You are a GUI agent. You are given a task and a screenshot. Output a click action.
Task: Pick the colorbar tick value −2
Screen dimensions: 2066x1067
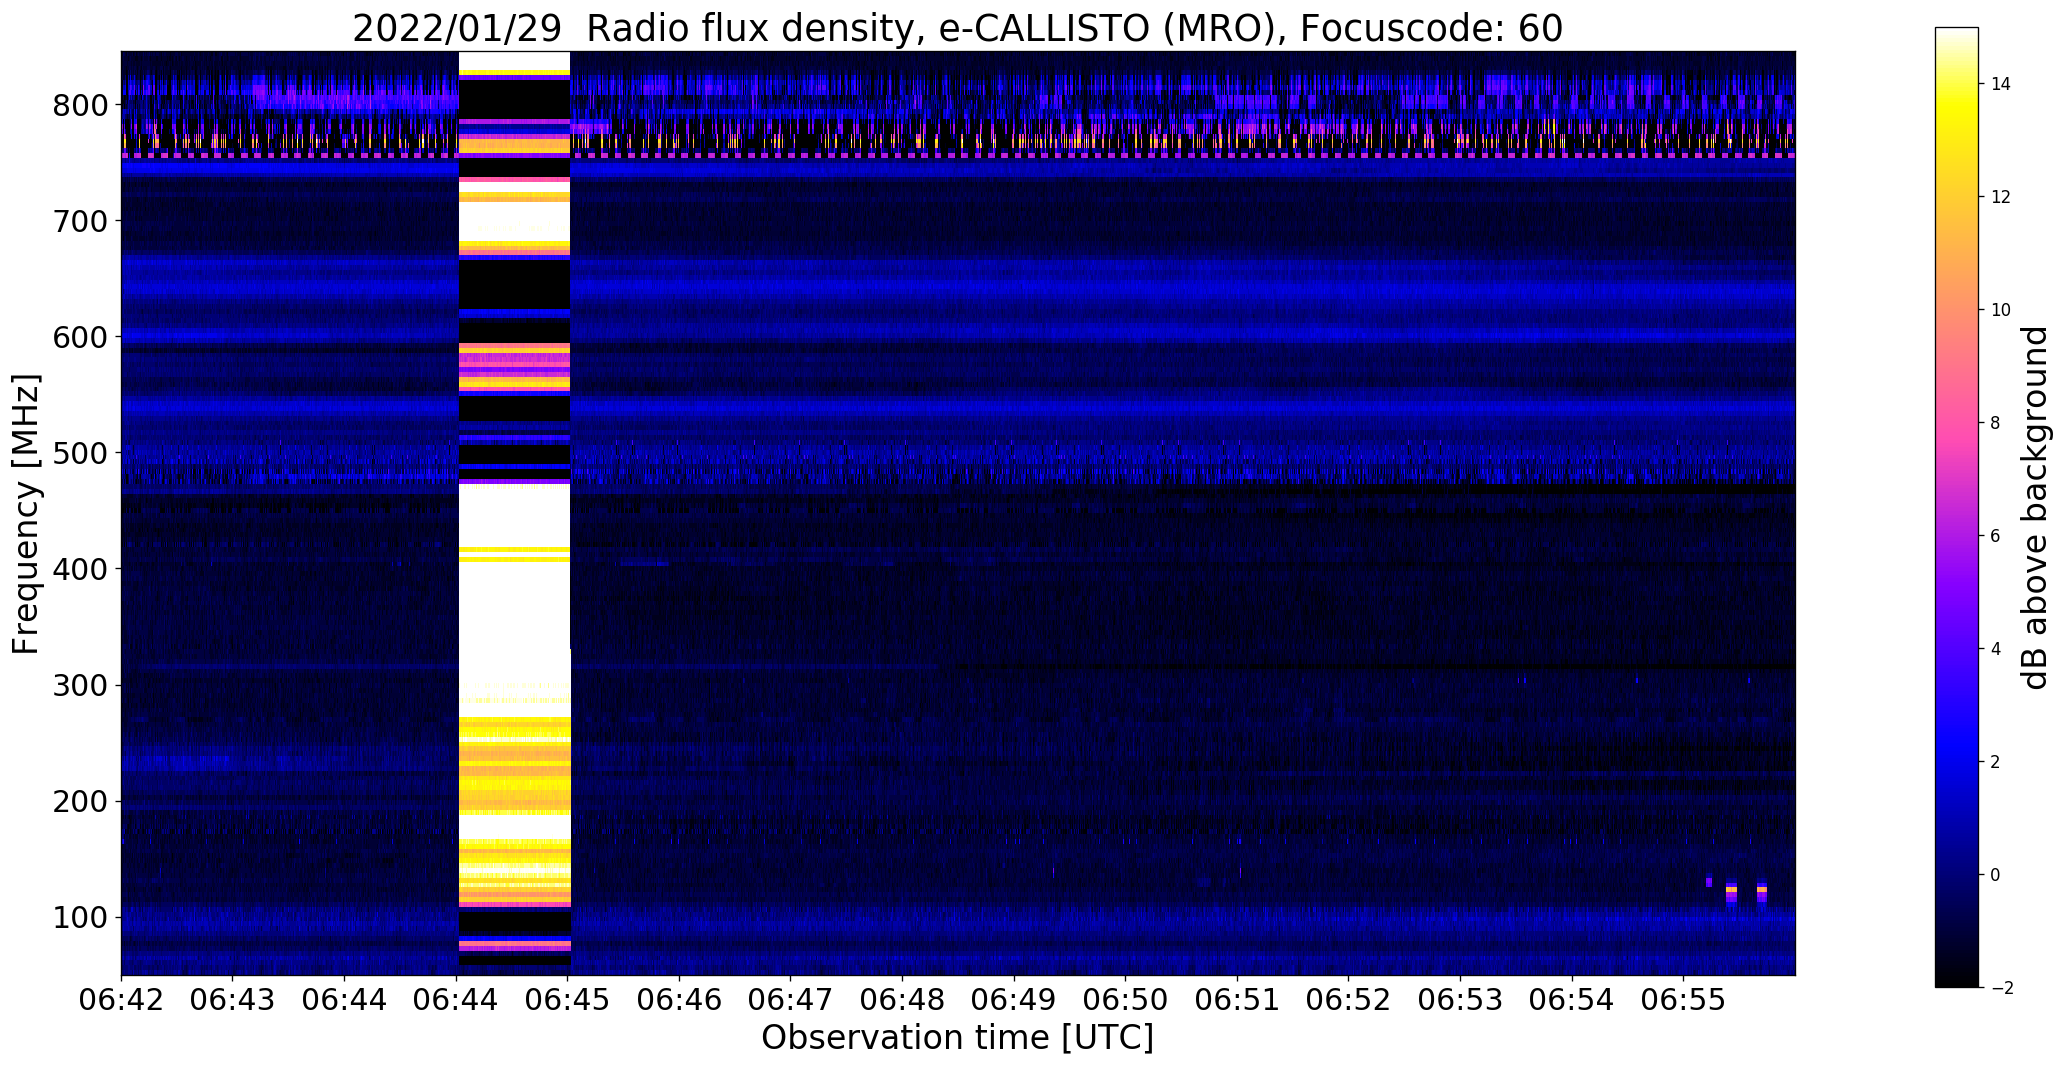coord(2000,988)
